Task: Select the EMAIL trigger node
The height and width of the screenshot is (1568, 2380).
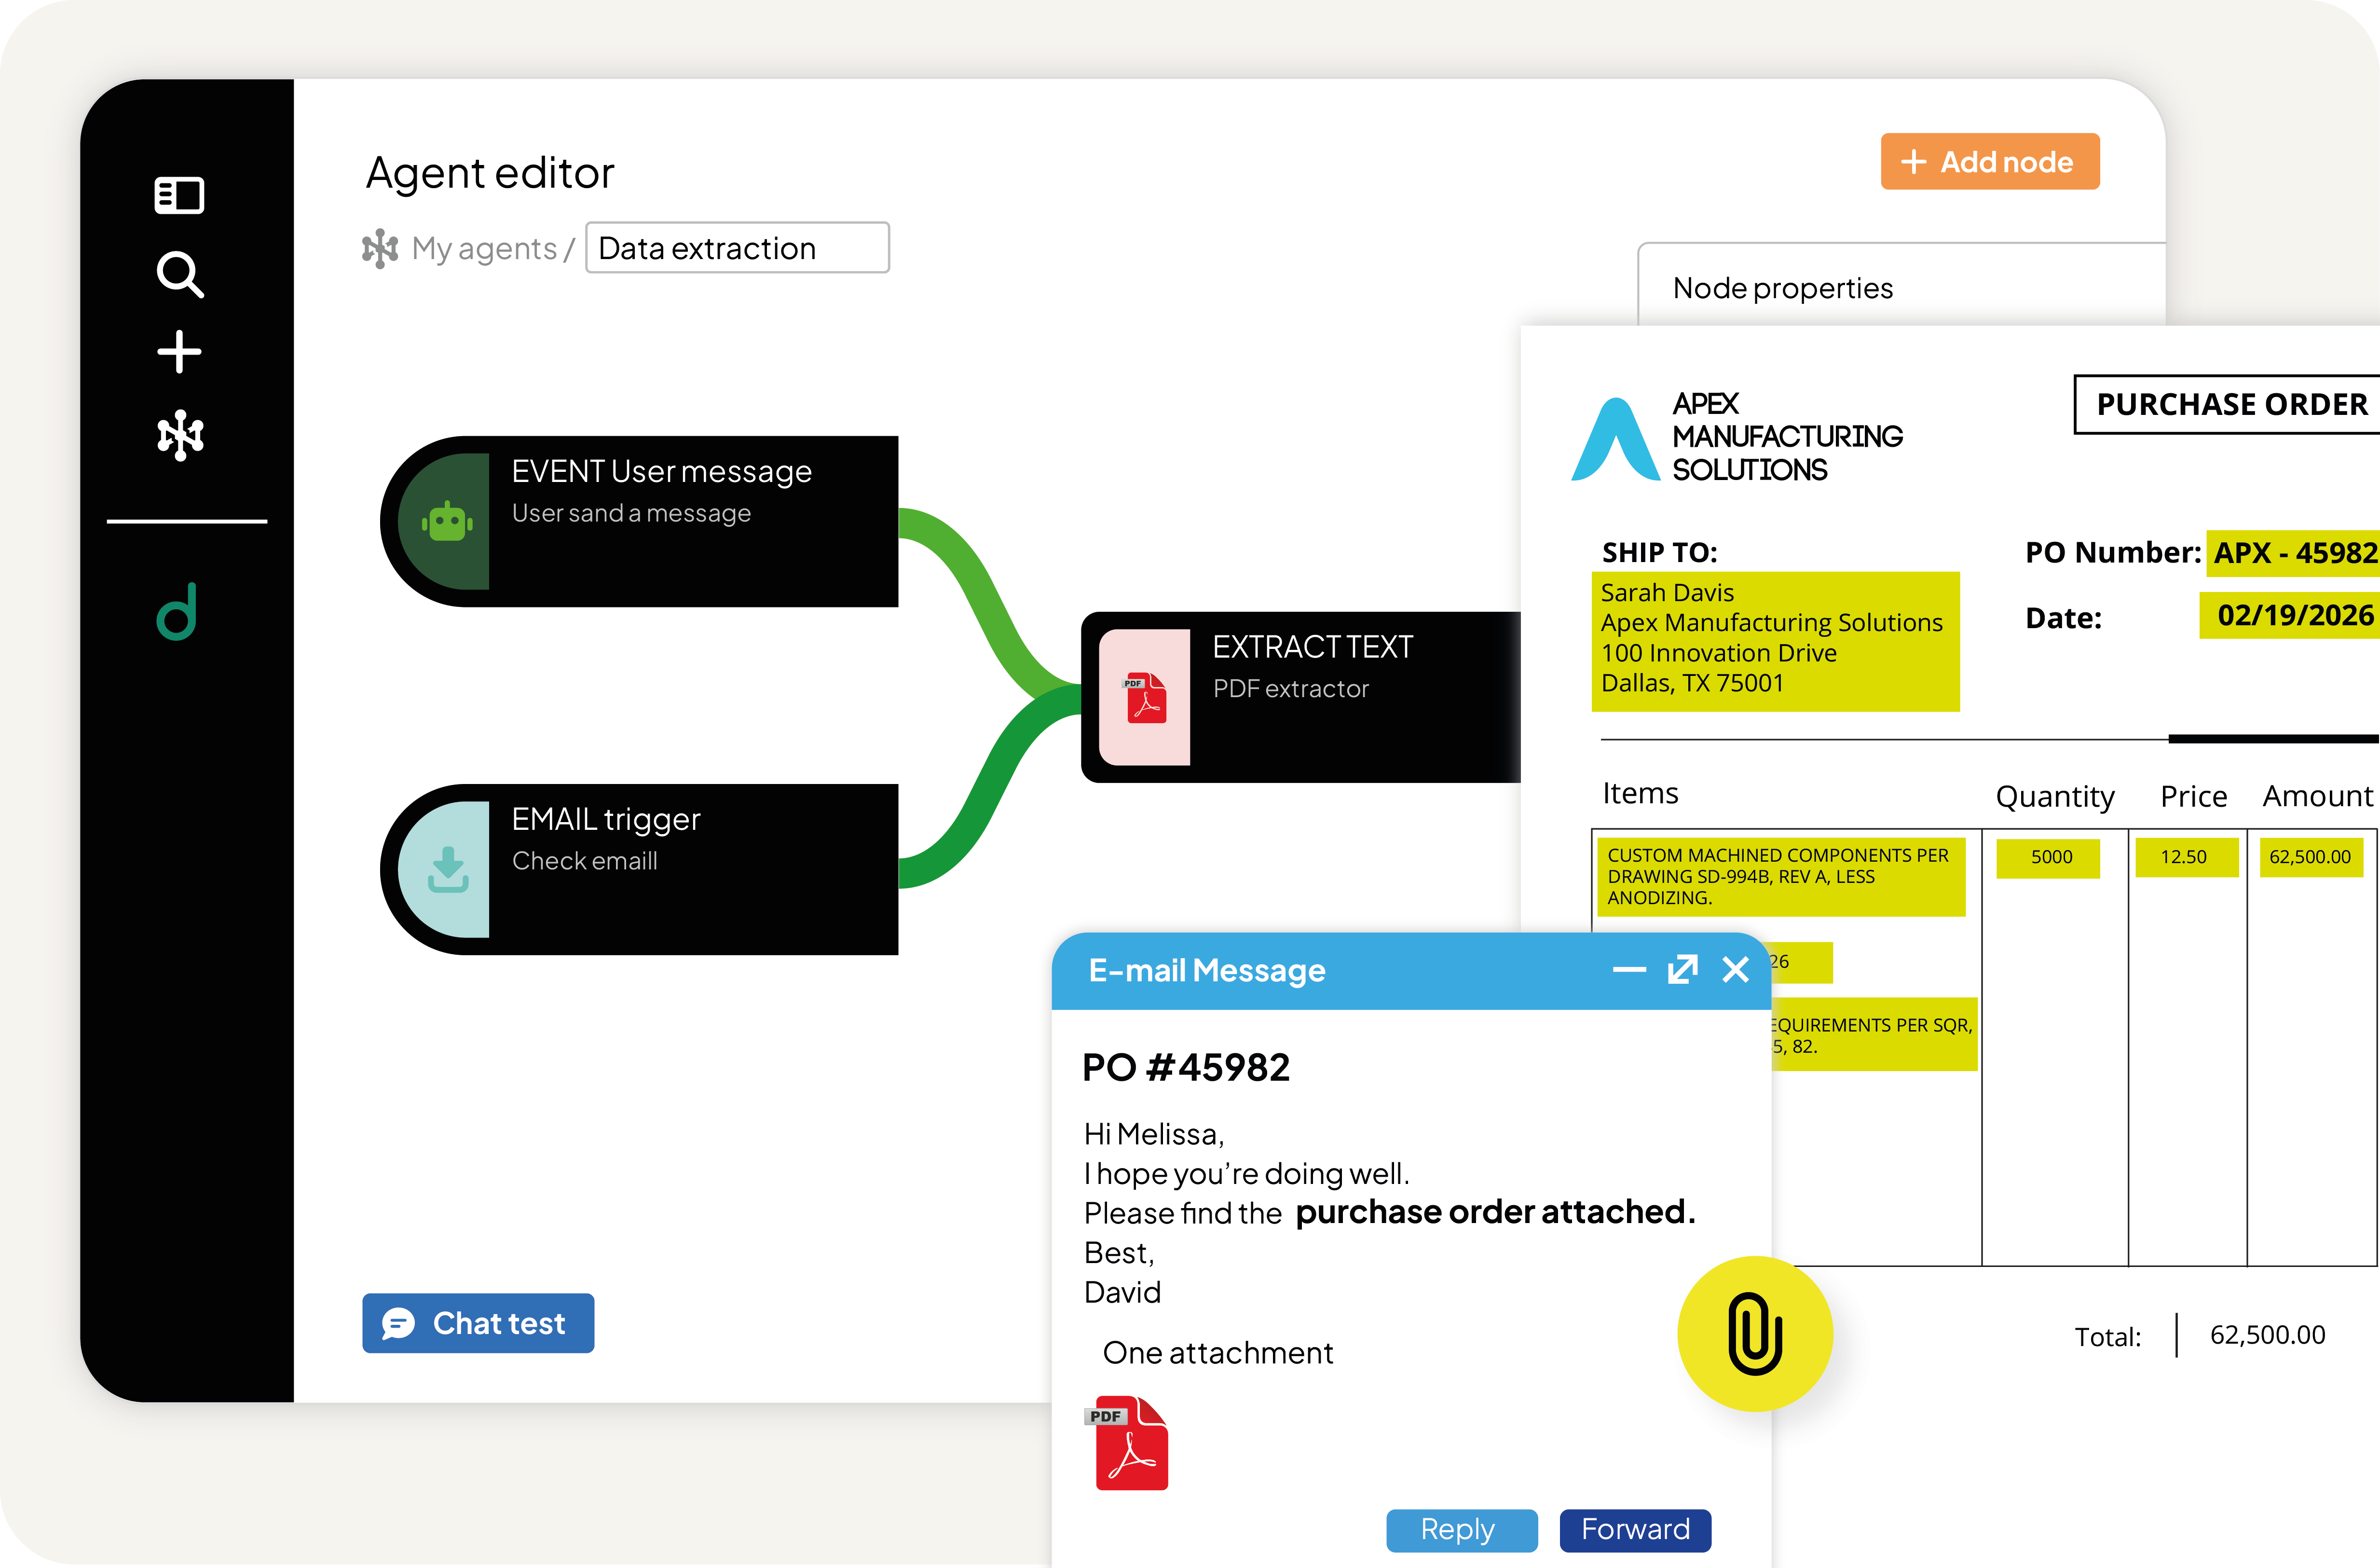Action: (x=640, y=869)
